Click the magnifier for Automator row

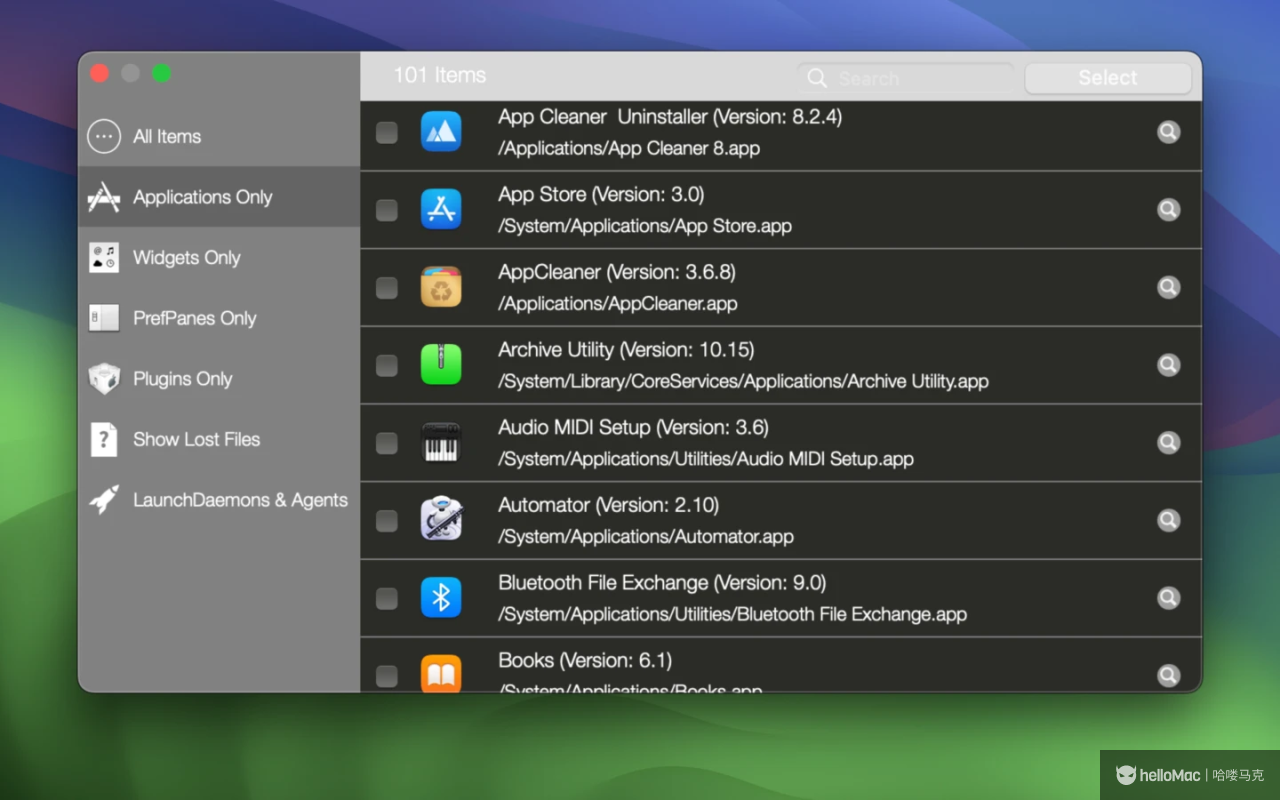(1168, 520)
